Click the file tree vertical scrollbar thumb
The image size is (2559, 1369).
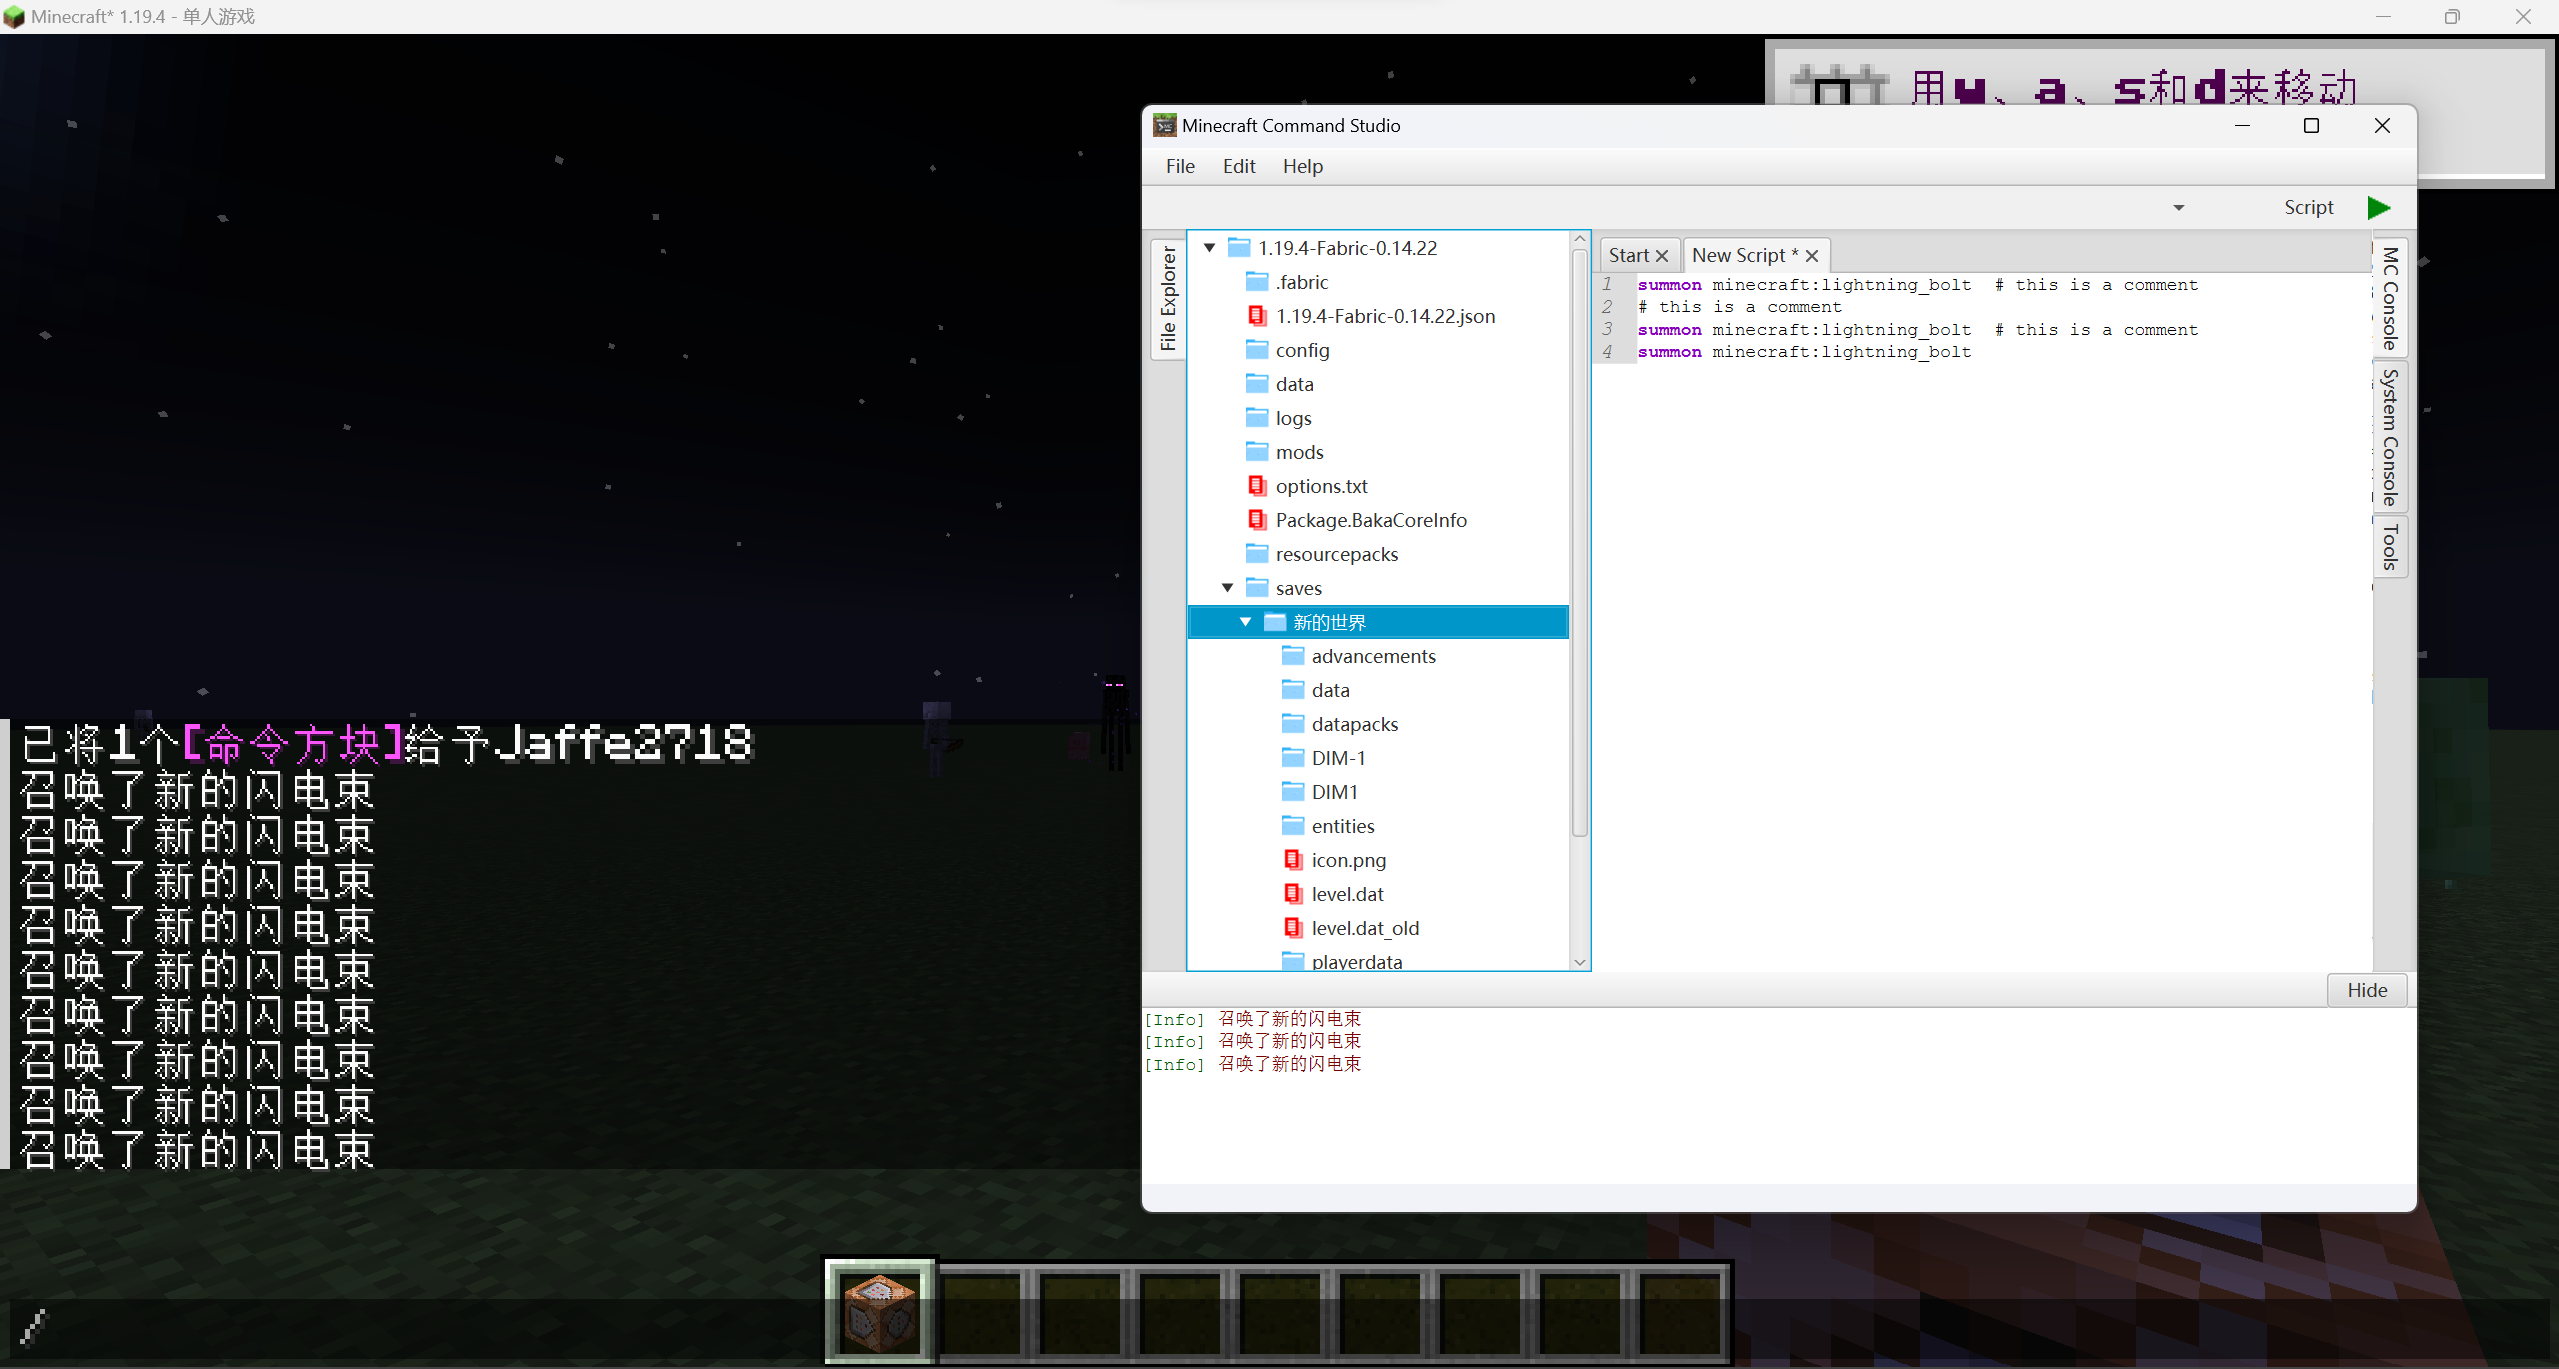tap(1580, 542)
